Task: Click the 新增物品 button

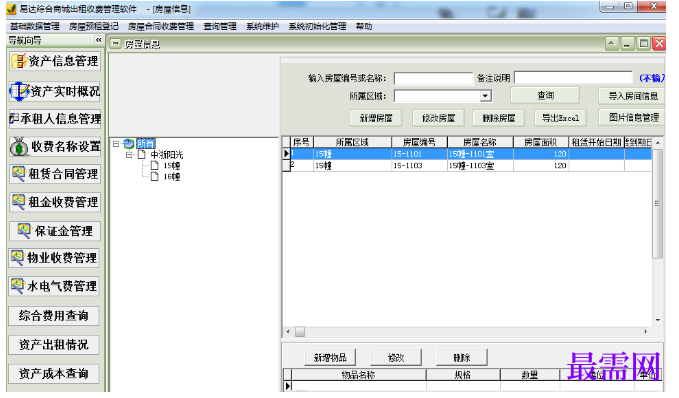Action: tap(330, 358)
